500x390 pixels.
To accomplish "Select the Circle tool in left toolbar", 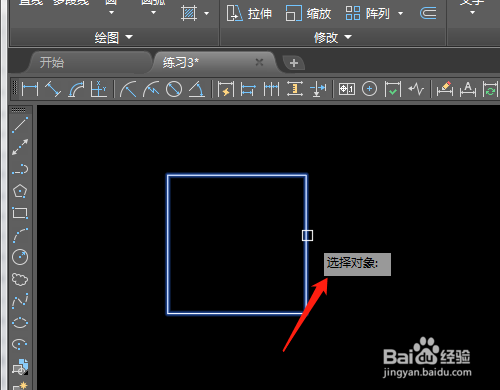I will [20, 257].
